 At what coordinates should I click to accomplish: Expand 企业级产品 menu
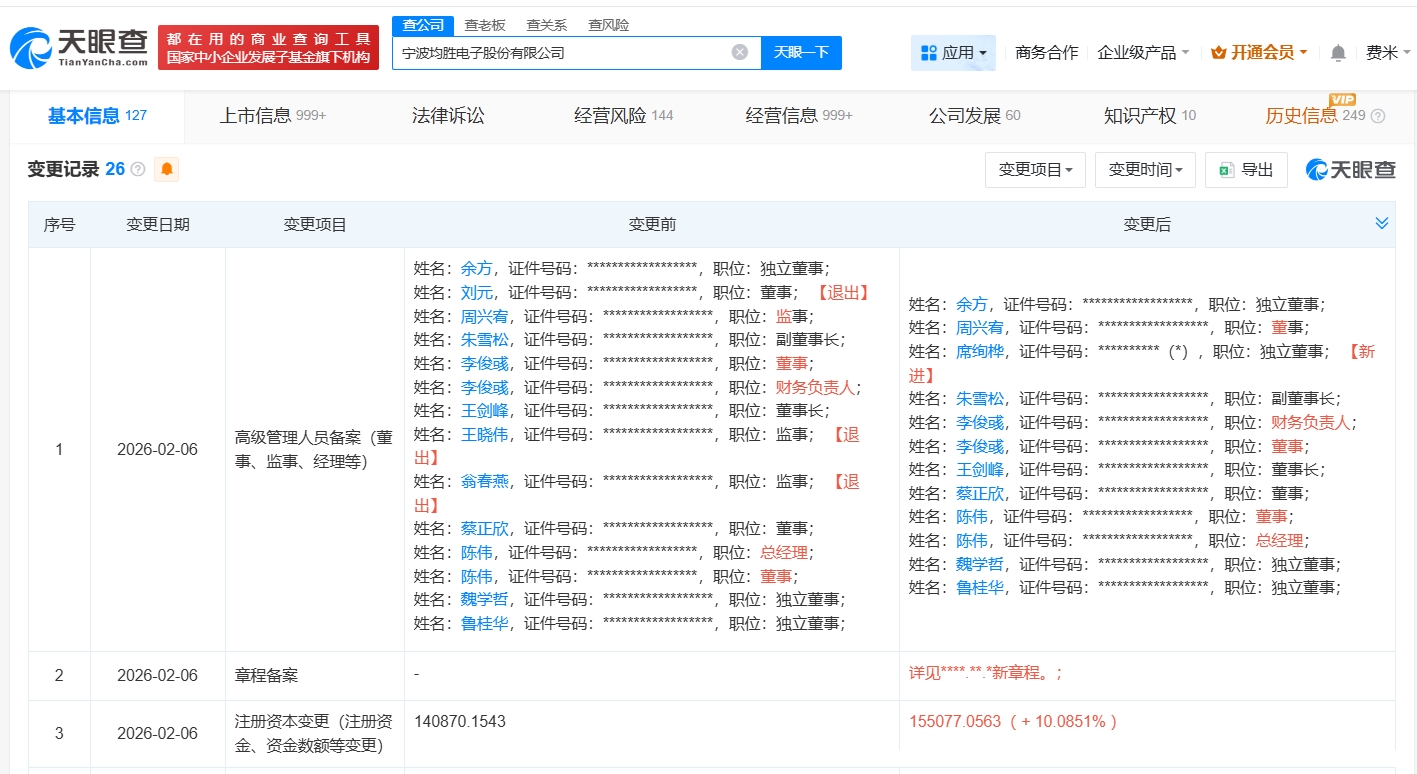[1143, 53]
